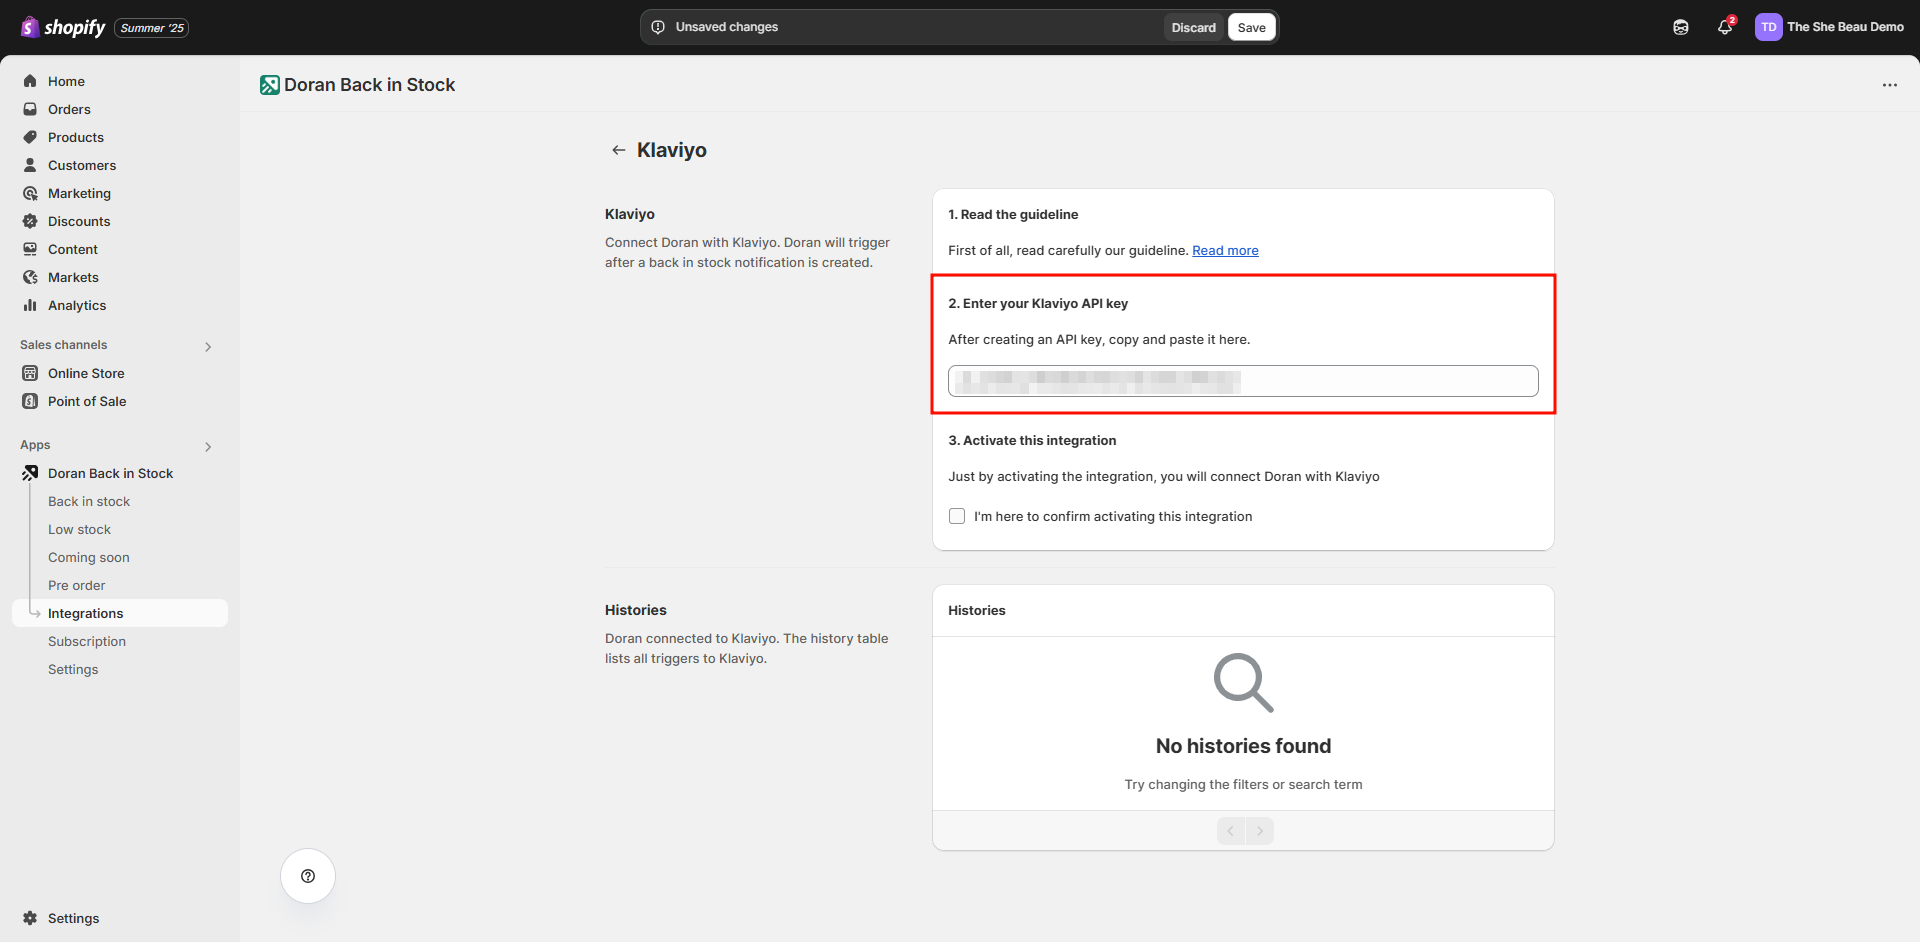The image size is (1920, 942).
Task: Click the '2. Enter your Klaviyo API key' heading
Action: [1038, 303]
